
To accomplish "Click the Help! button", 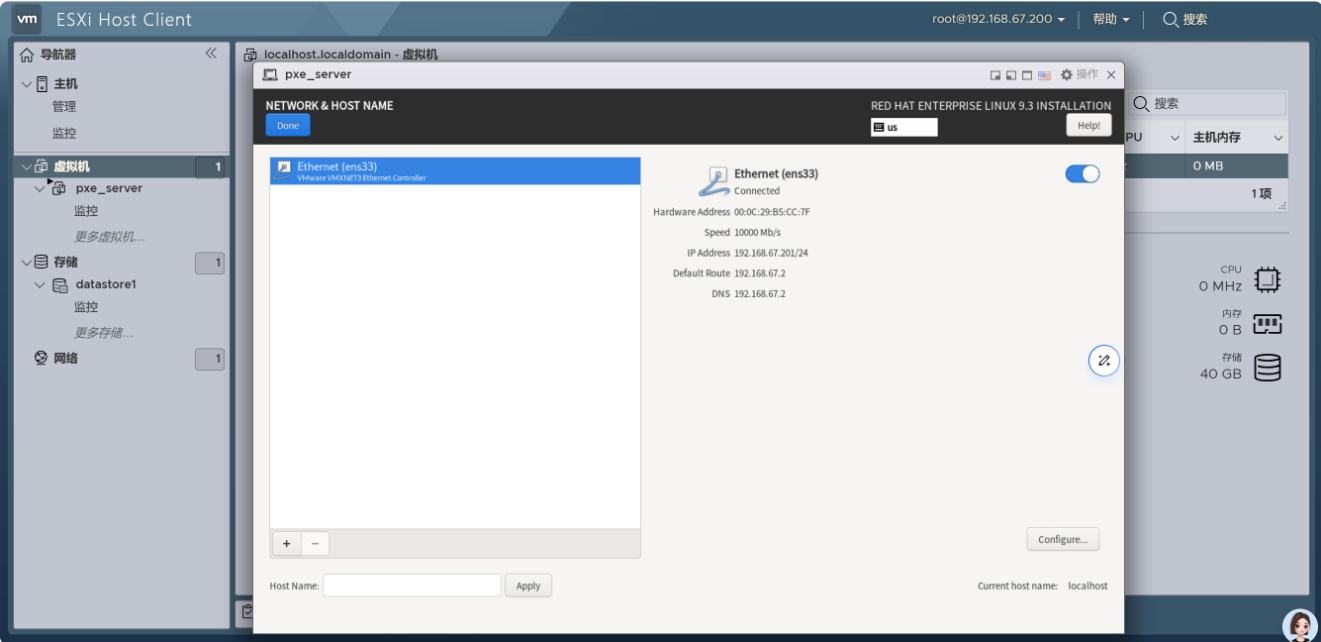I will 1089,125.
